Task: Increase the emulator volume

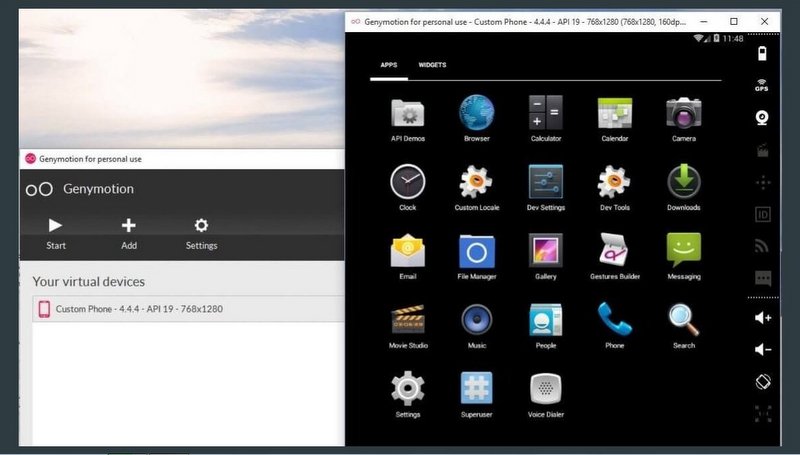Action: pyautogui.click(x=763, y=318)
